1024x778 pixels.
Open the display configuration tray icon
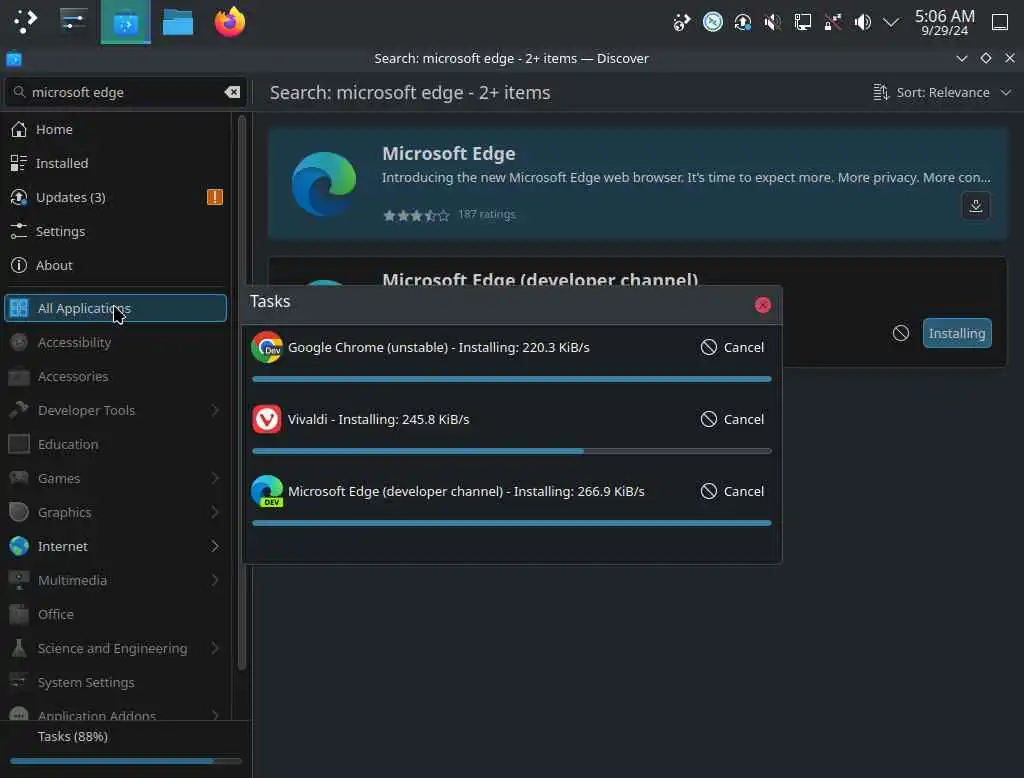[x=803, y=22]
